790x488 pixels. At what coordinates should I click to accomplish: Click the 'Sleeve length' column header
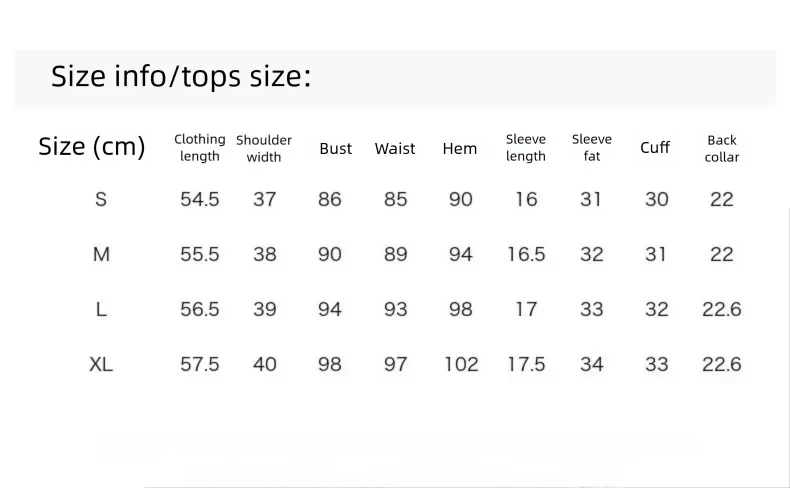(x=525, y=148)
